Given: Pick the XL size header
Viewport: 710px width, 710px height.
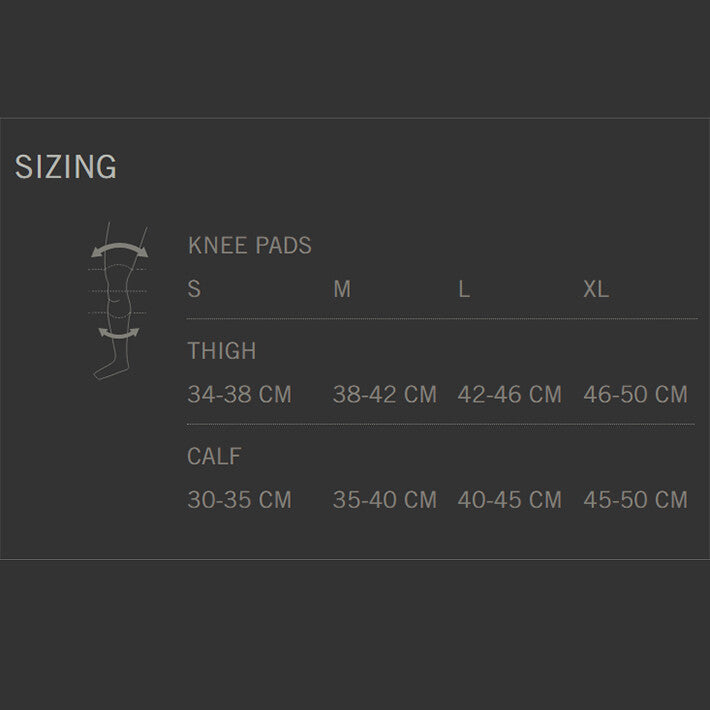Looking at the screenshot, I should coord(596,289).
